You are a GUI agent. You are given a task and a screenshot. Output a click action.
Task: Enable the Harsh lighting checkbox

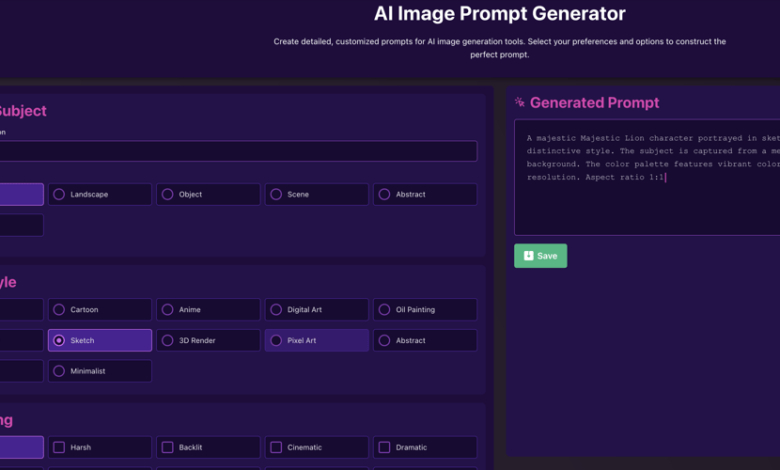click(59, 447)
